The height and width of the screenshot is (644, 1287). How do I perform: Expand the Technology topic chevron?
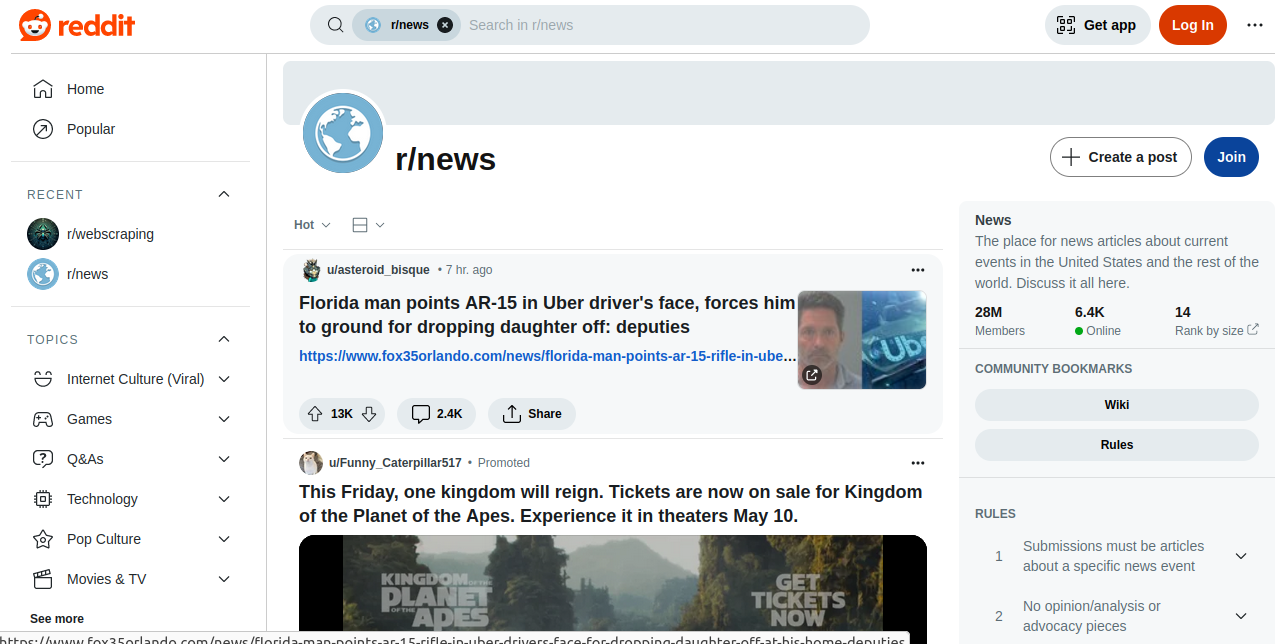coord(224,499)
